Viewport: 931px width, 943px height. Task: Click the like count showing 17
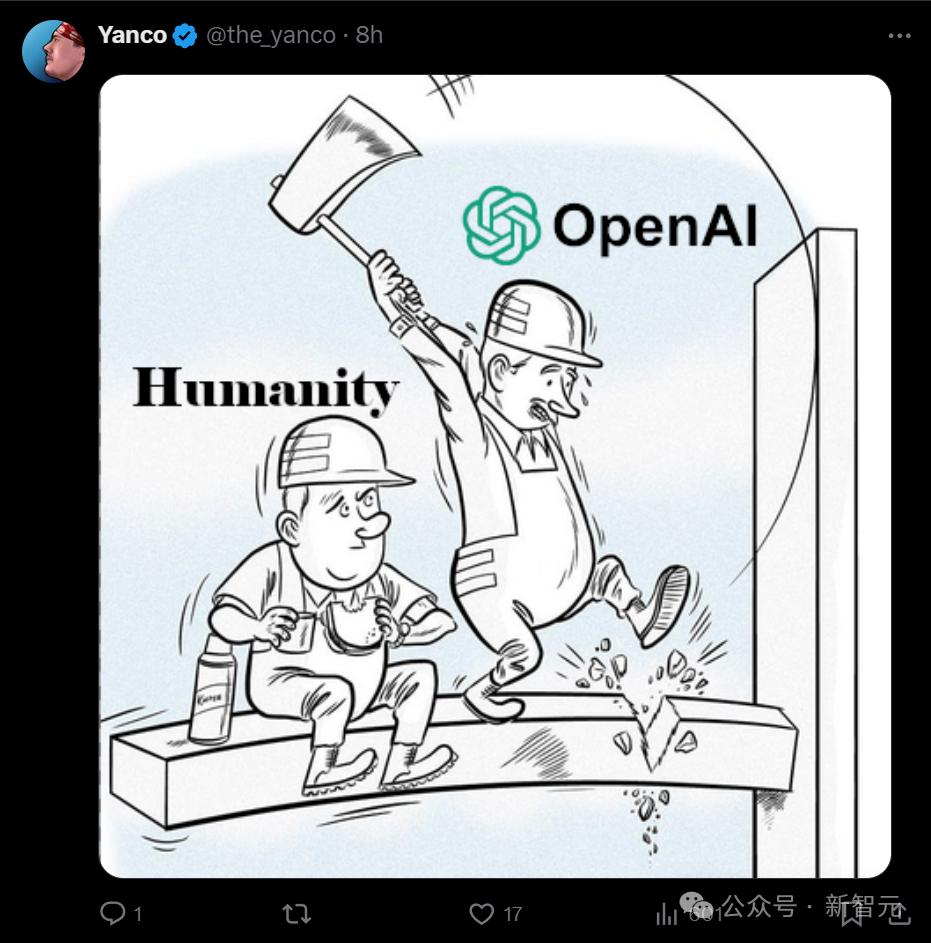point(512,914)
